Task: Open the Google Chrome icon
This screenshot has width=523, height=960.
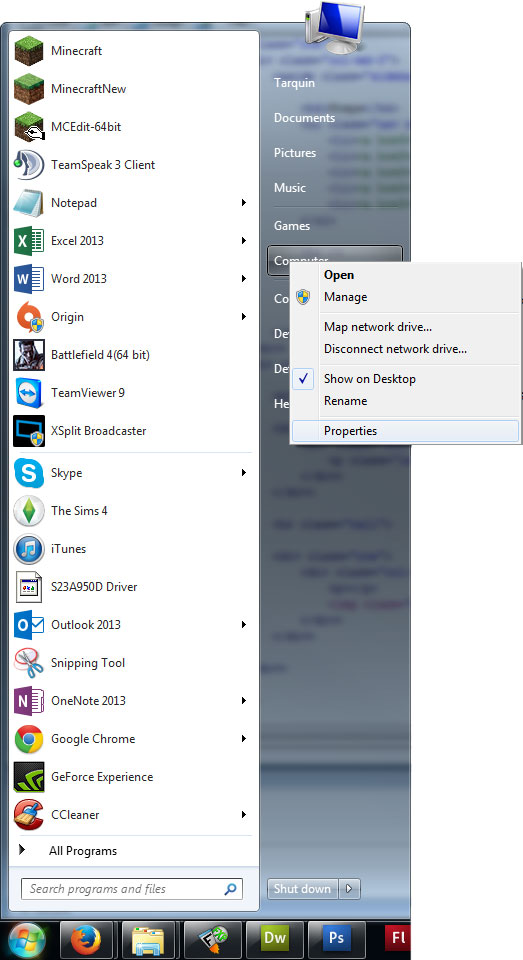Action: click(x=29, y=738)
